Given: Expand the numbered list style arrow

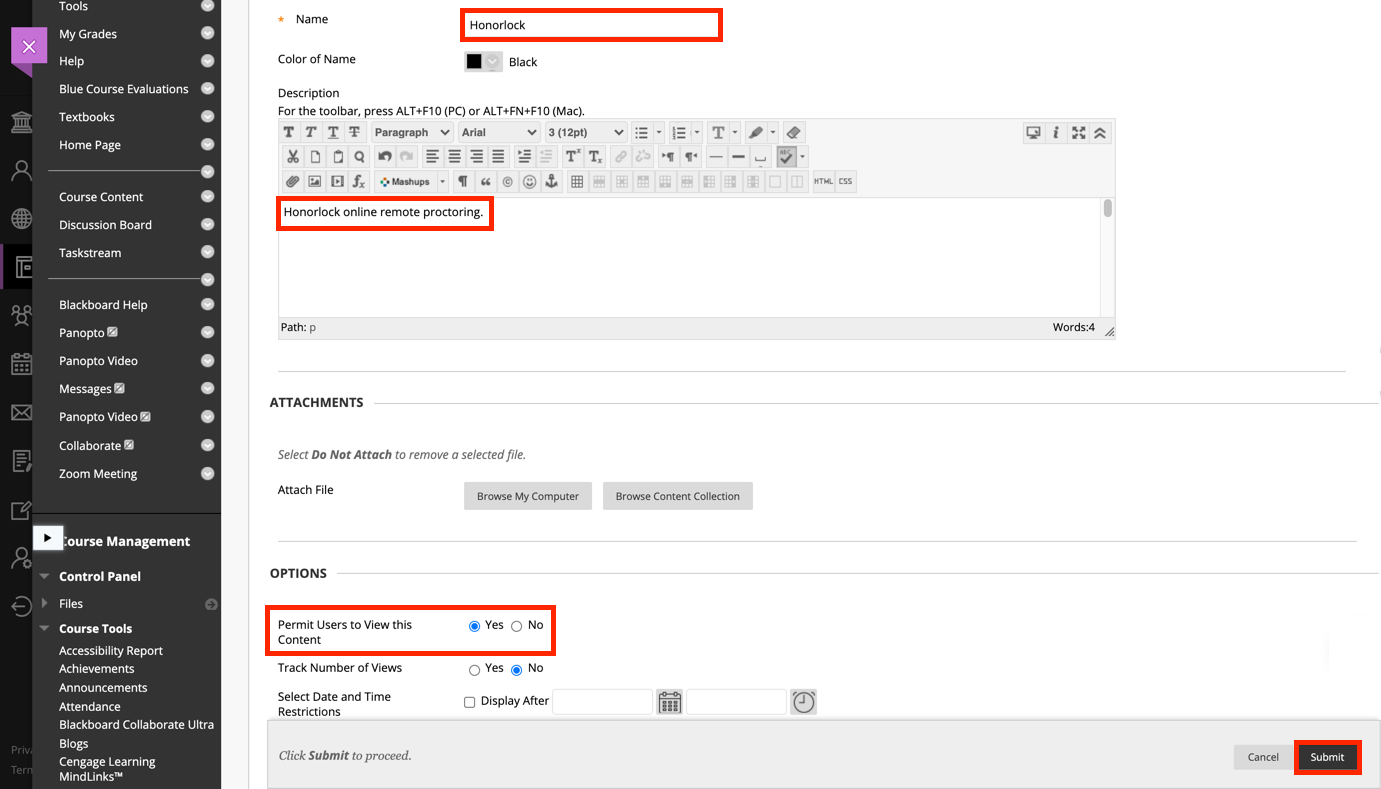Looking at the screenshot, I should click(x=697, y=132).
